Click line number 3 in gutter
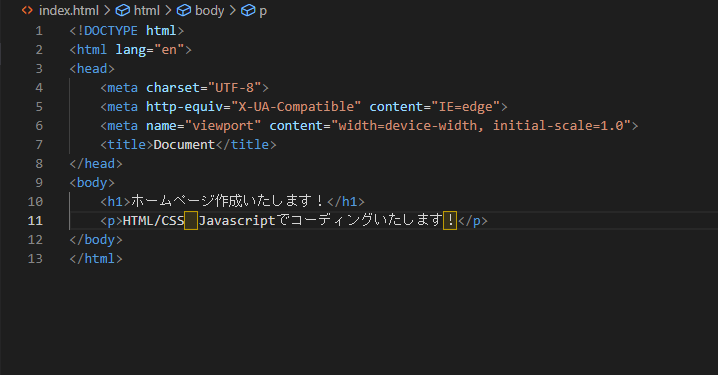 pyautogui.click(x=39, y=69)
